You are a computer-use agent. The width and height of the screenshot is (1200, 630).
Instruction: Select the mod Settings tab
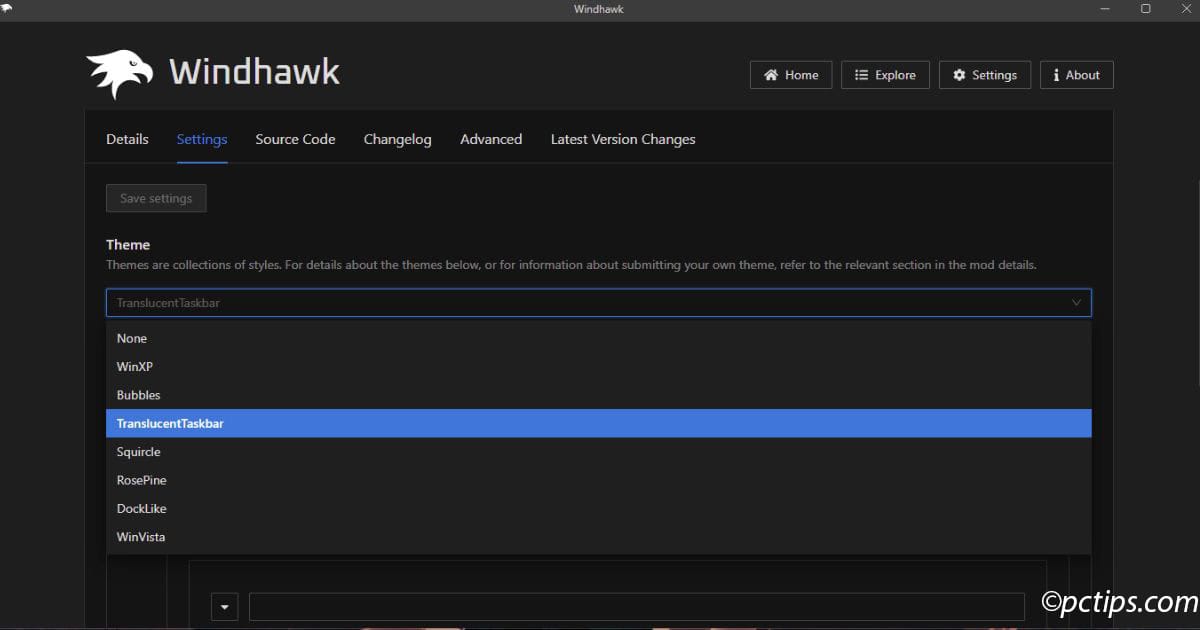(x=202, y=139)
